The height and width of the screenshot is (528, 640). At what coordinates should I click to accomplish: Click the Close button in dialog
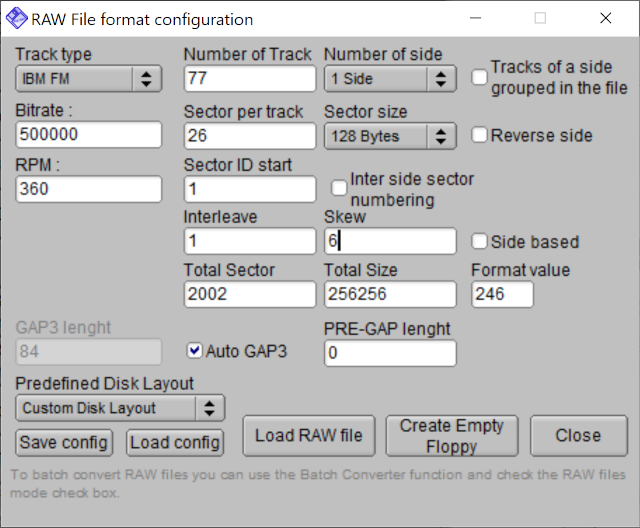(578, 435)
